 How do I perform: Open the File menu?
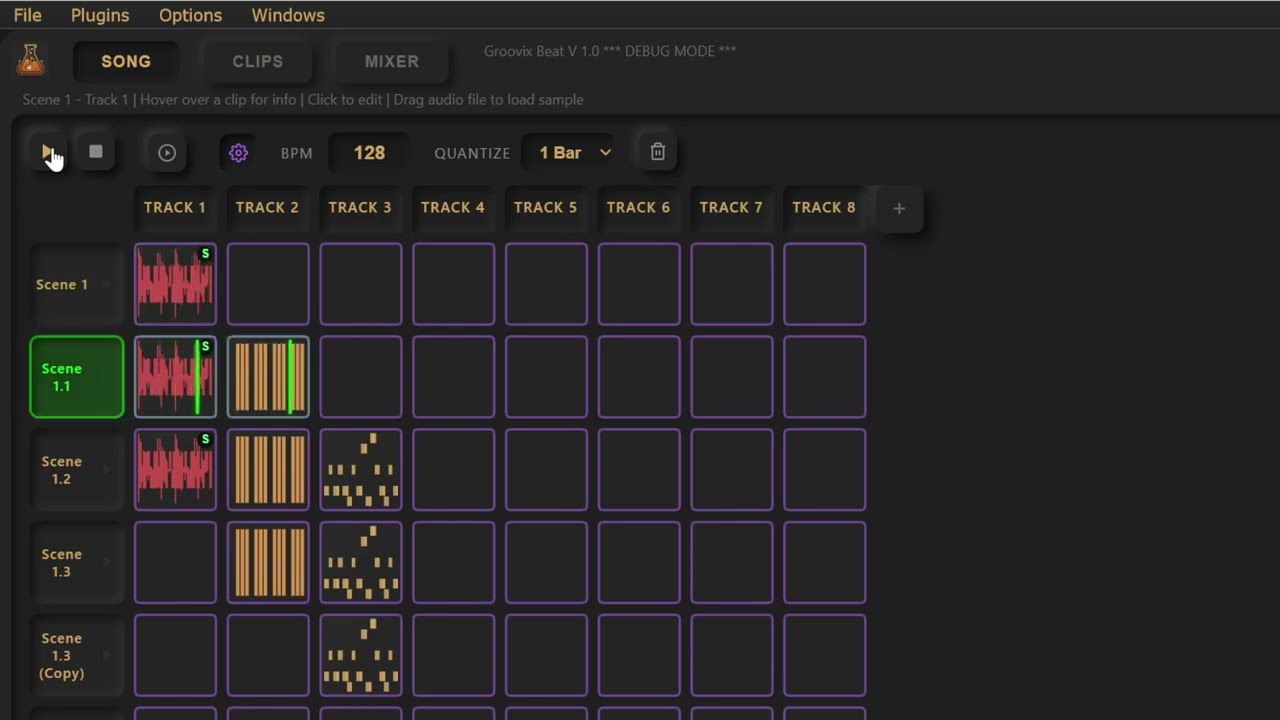click(28, 15)
